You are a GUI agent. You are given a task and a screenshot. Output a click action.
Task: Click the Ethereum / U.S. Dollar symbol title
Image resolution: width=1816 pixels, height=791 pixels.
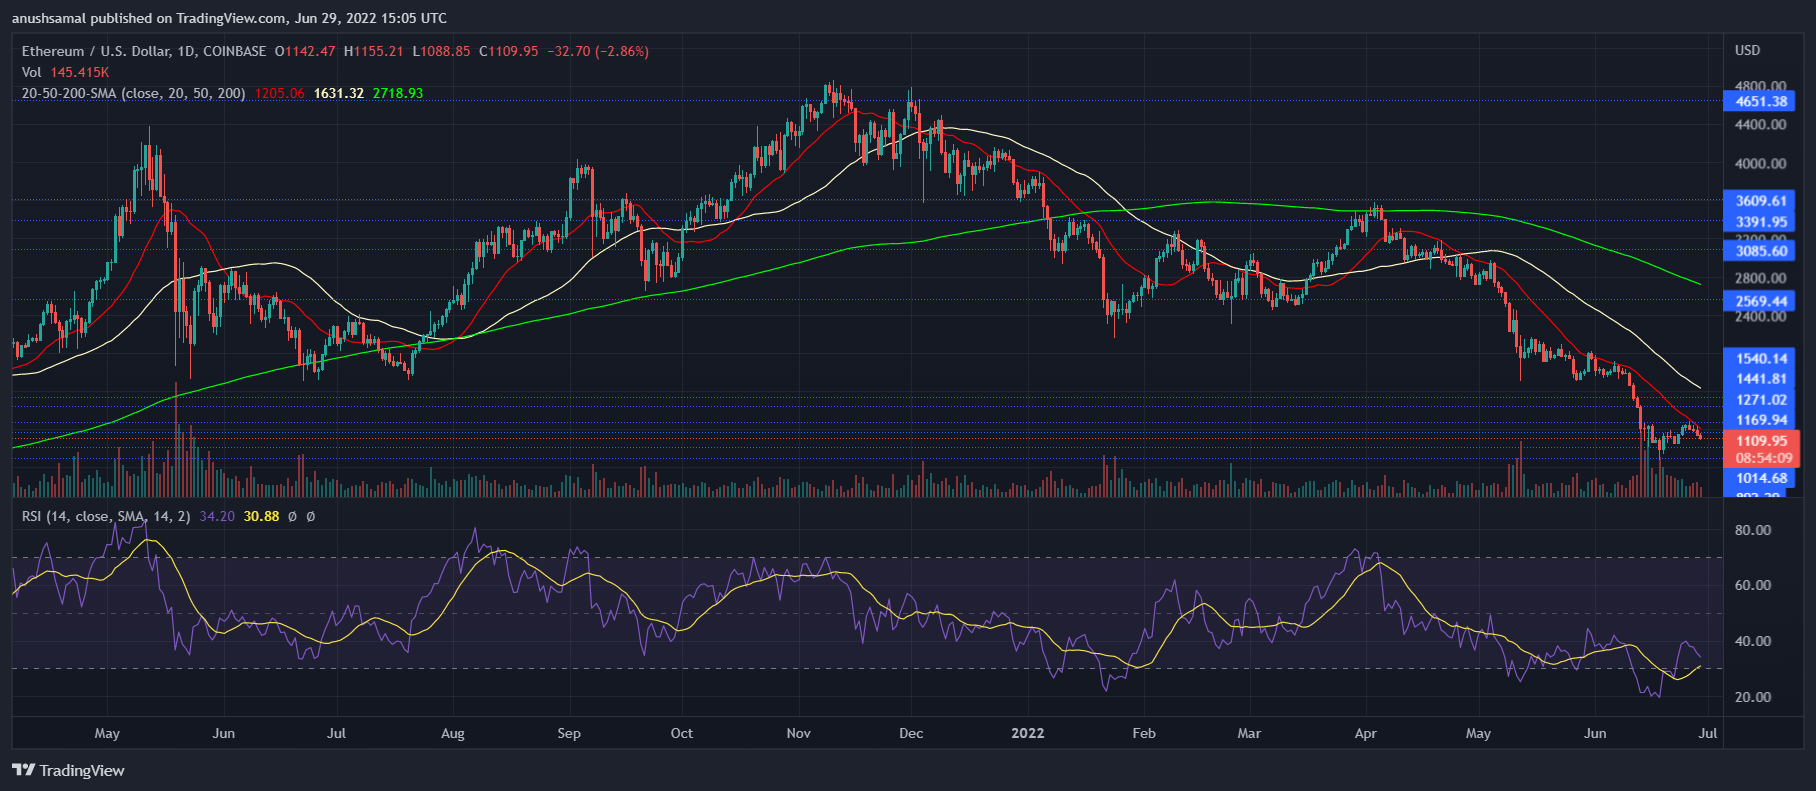[x=144, y=51]
